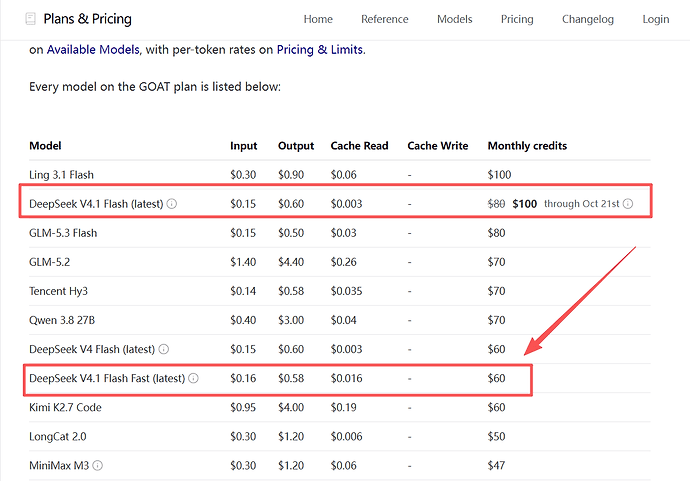Click the Model column header
This screenshot has height=481, width=690.
pyautogui.click(x=45, y=146)
